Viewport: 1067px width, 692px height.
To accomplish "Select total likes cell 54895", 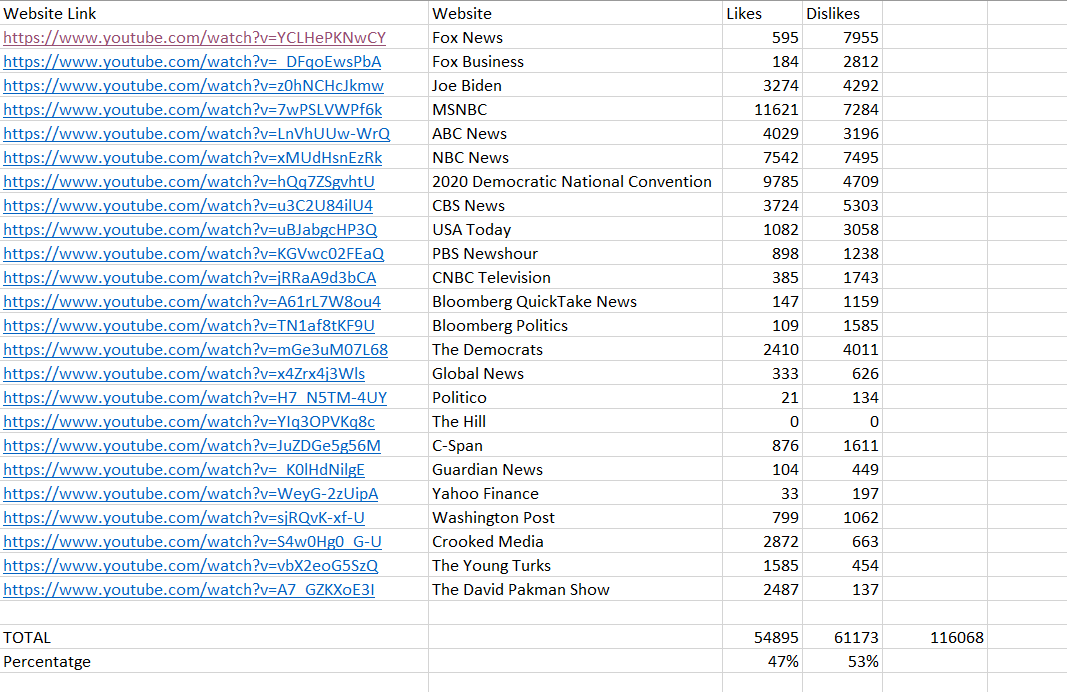I will (763, 638).
